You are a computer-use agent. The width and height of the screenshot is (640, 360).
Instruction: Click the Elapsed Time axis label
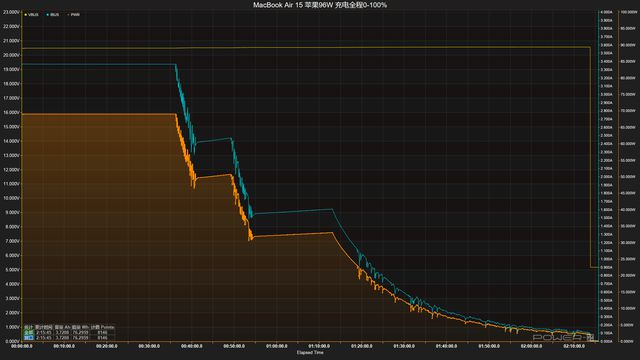coord(310,353)
